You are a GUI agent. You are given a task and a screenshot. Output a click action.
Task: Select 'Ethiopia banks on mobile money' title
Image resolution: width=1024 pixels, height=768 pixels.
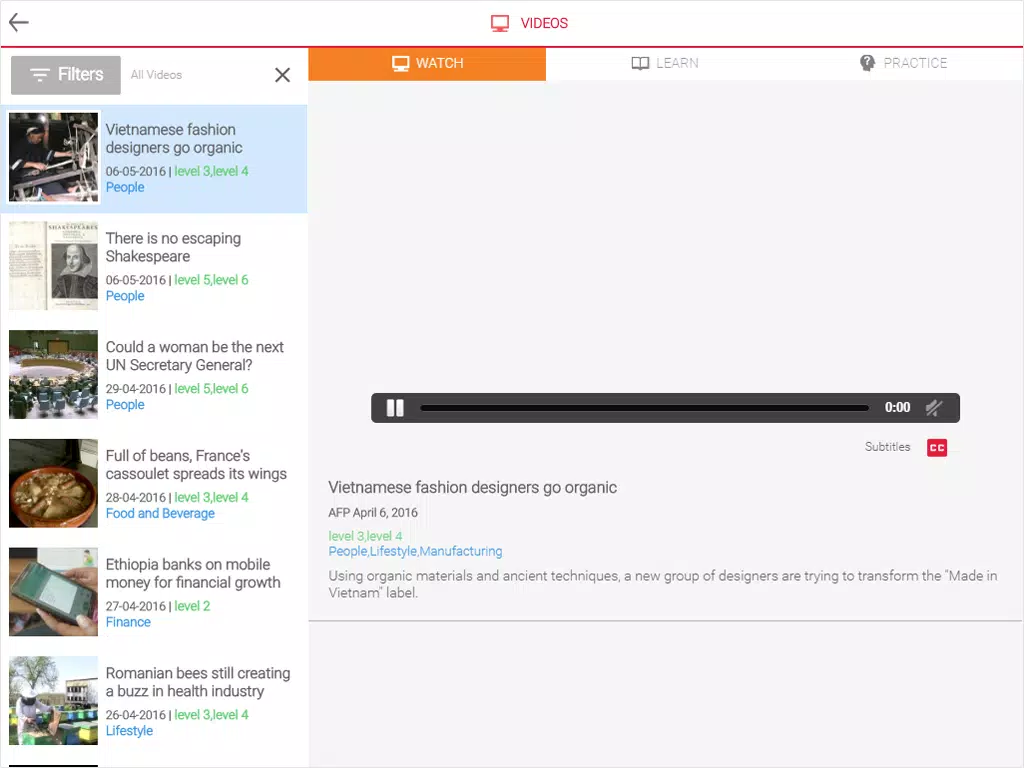[193, 573]
